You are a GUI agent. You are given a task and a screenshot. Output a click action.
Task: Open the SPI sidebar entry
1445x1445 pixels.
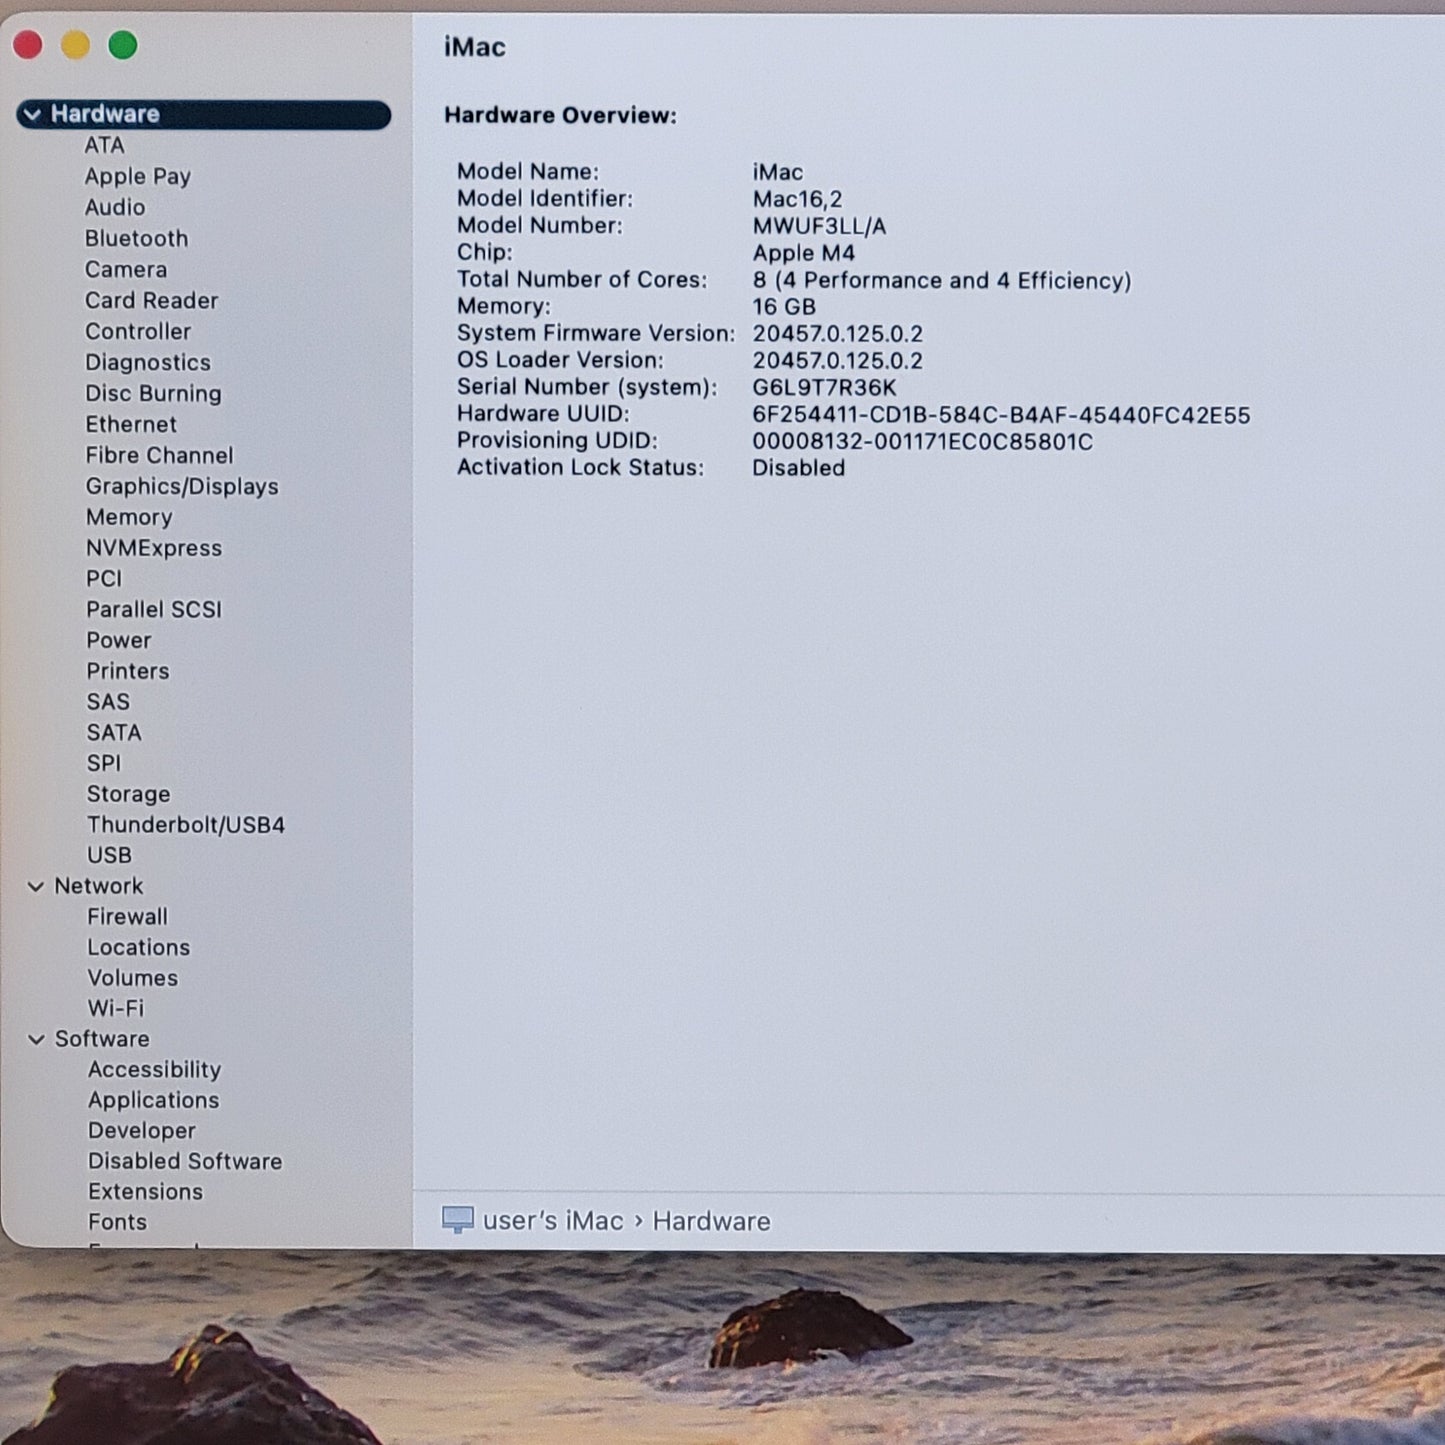104,763
